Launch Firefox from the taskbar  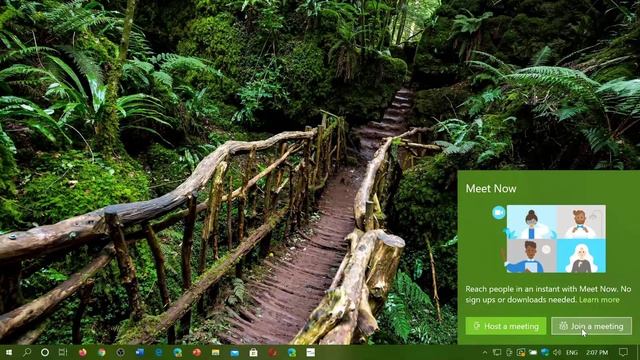point(83,352)
